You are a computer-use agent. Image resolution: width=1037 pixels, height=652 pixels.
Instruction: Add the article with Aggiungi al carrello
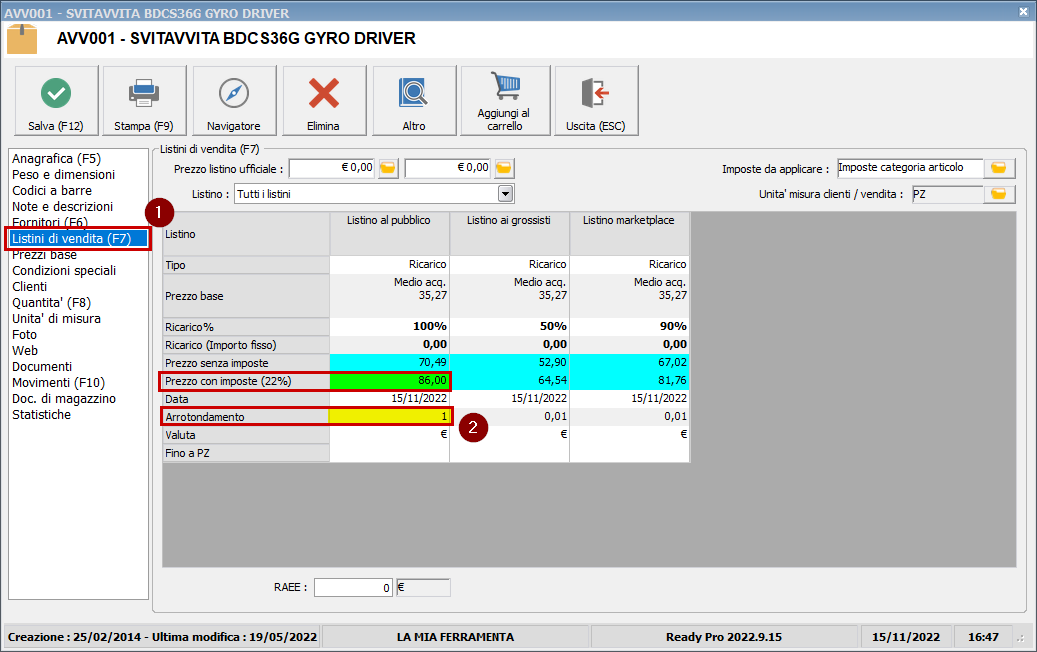(x=505, y=101)
